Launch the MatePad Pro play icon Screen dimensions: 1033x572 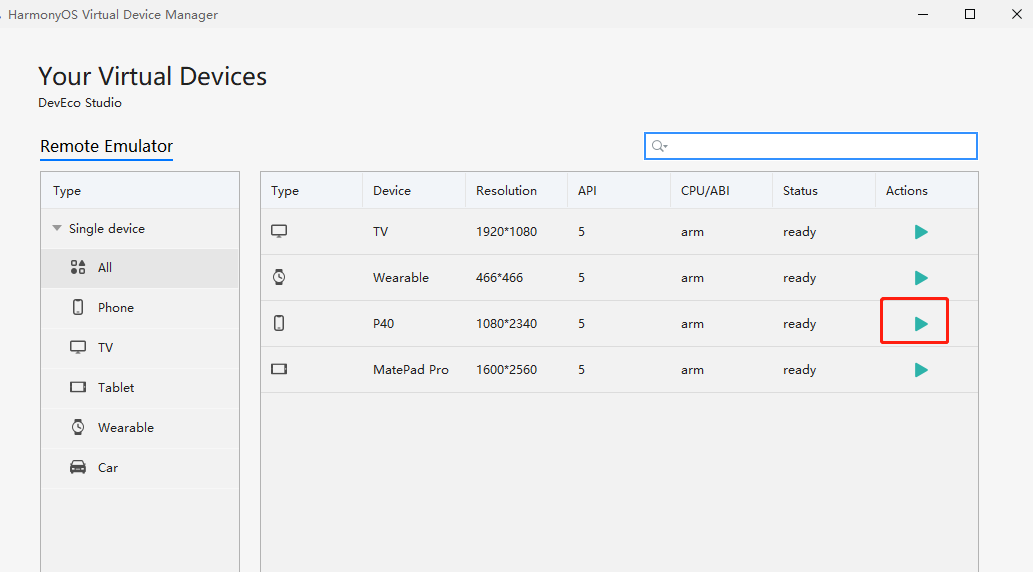921,370
